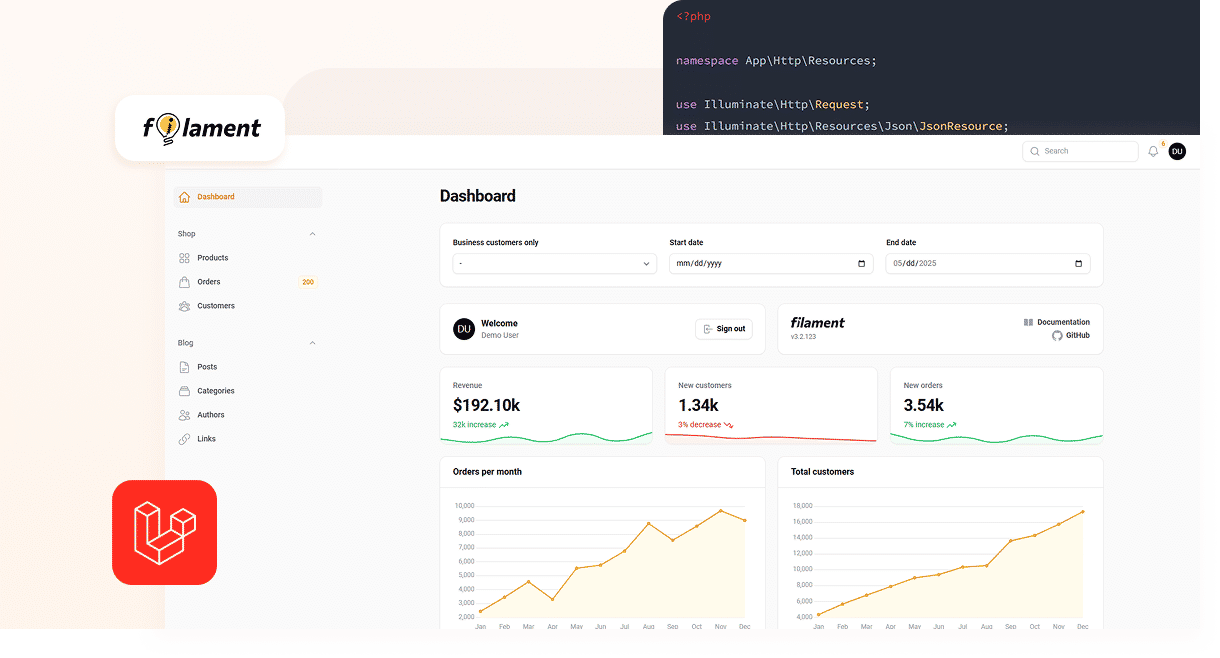This screenshot has width=1220, height=658.
Task: Click the Orders per month heading
Action: [487, 472]
